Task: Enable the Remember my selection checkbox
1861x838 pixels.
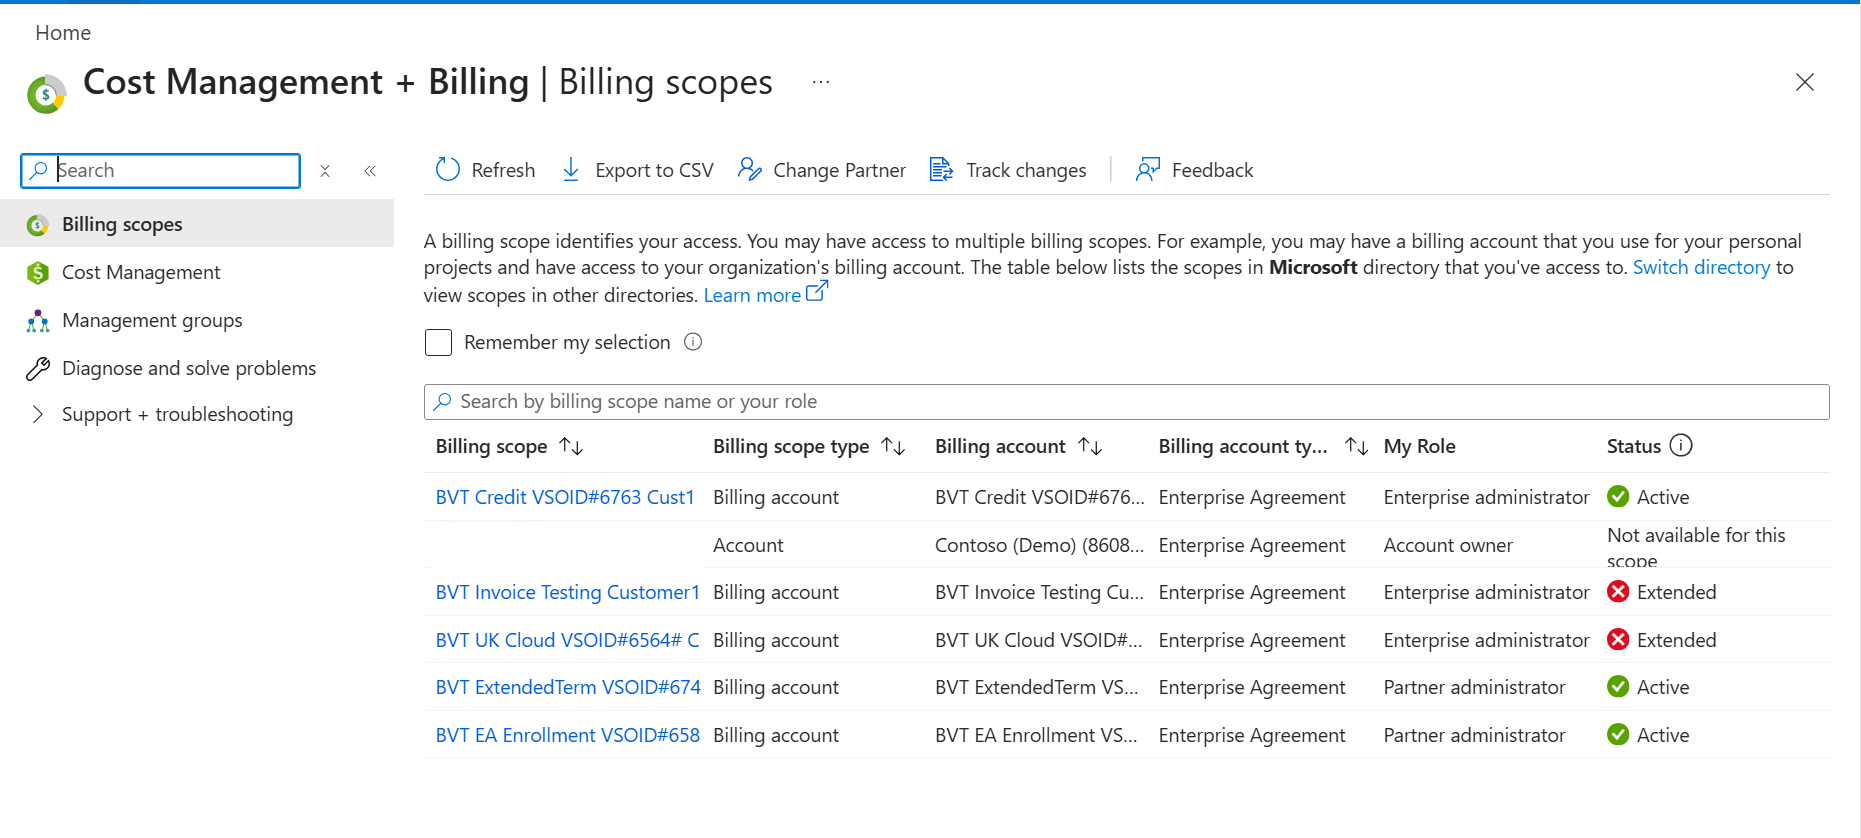Action: pyautogui.click(x=438, y=343)
